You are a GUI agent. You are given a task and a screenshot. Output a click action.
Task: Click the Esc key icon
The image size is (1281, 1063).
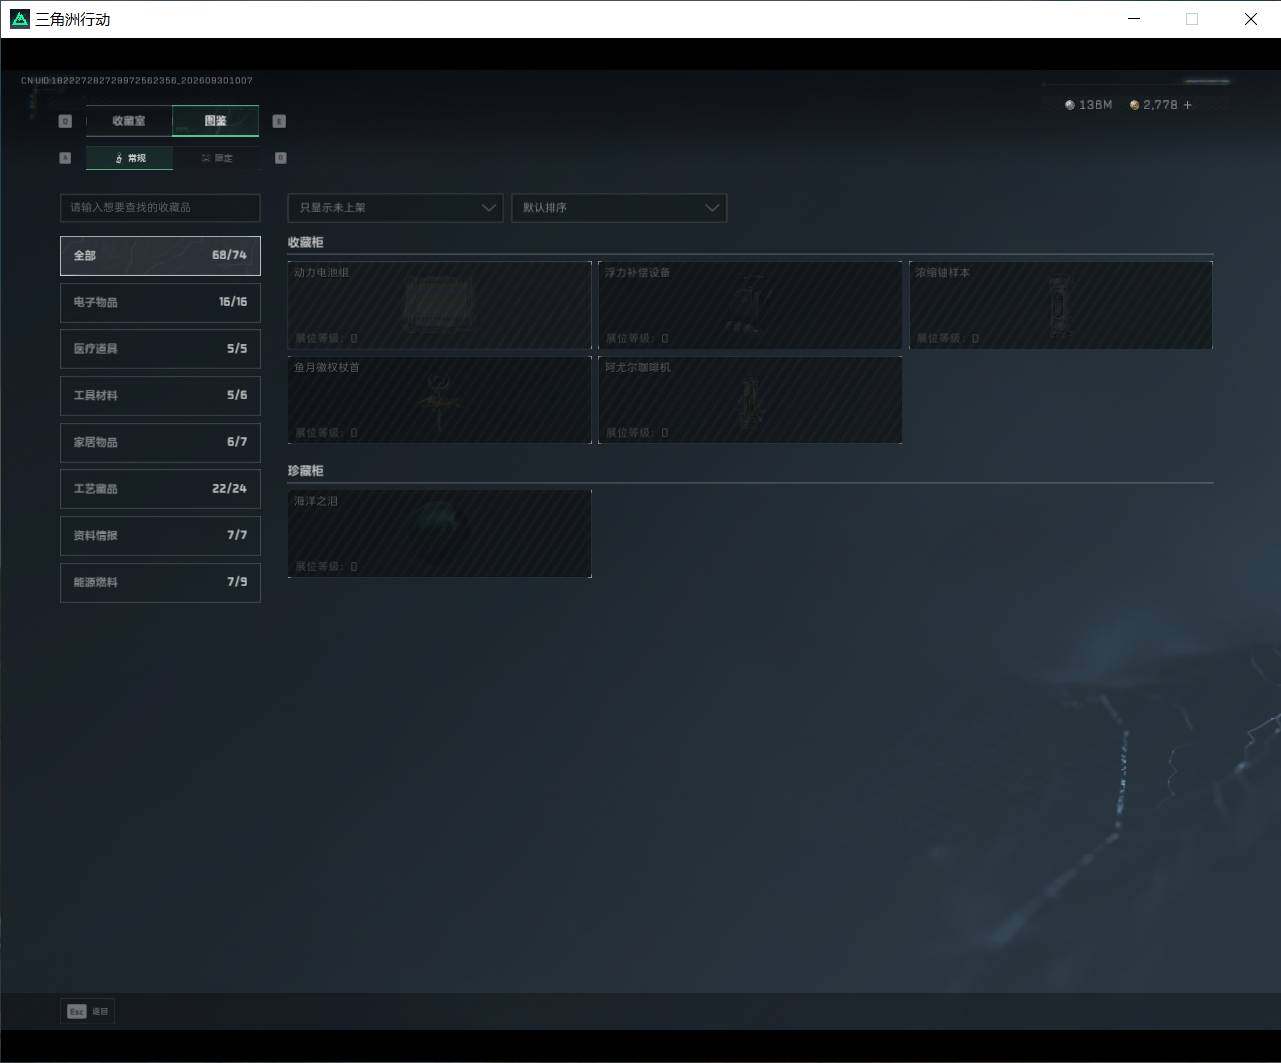(77, 1011)
